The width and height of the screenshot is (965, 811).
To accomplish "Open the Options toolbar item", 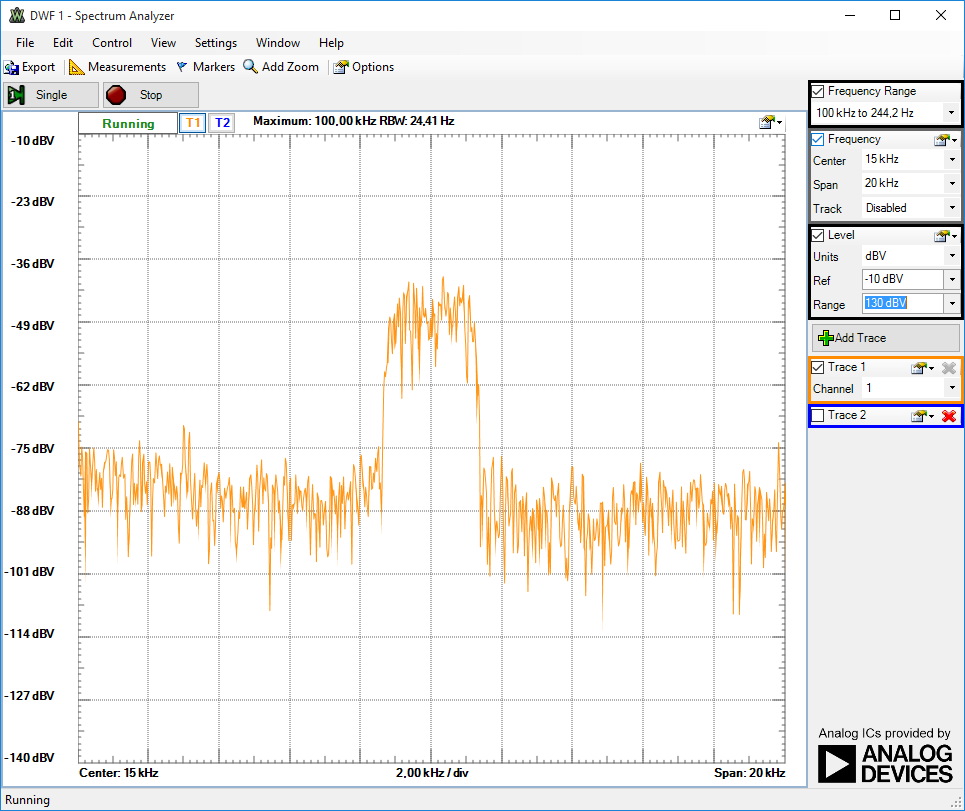I will [363, 67].
